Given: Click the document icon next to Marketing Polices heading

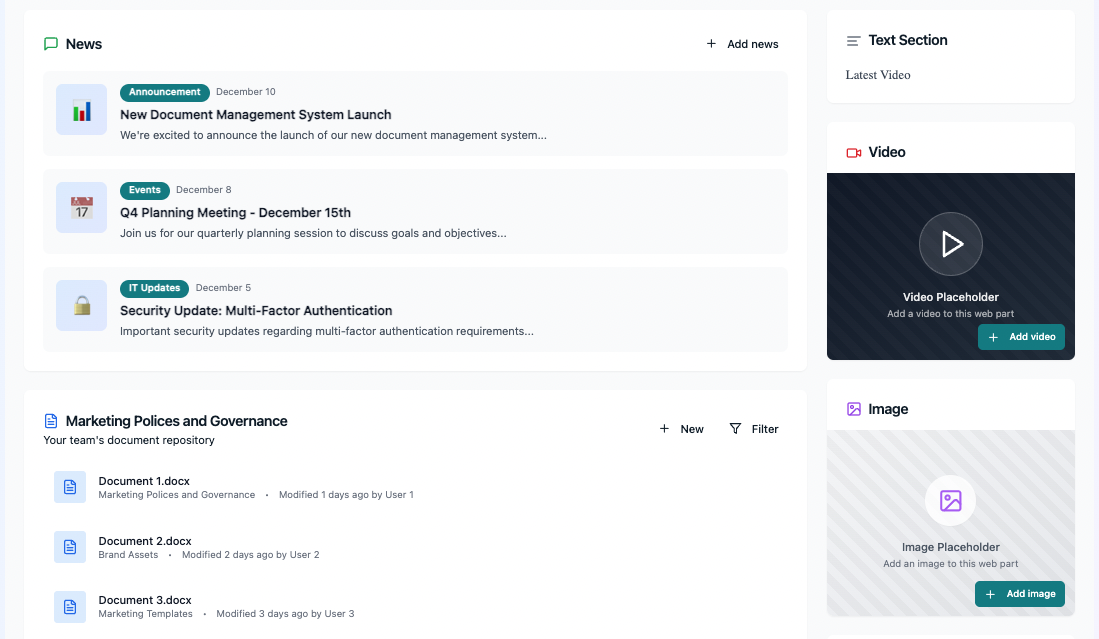Looking at the screenshot, I should click(x=49, y=421).
